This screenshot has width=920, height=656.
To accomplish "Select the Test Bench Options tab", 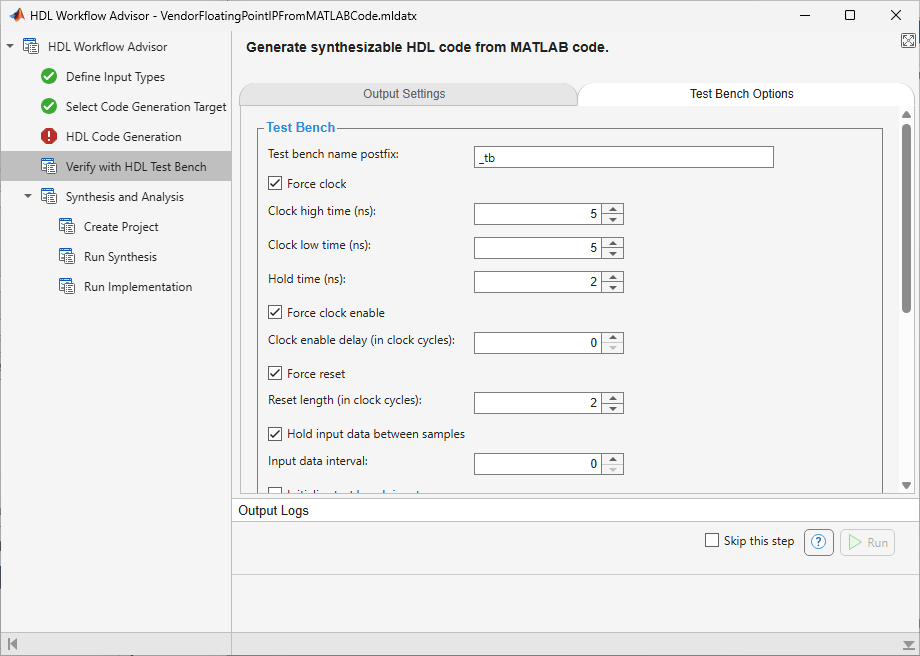I will (742, 94).
